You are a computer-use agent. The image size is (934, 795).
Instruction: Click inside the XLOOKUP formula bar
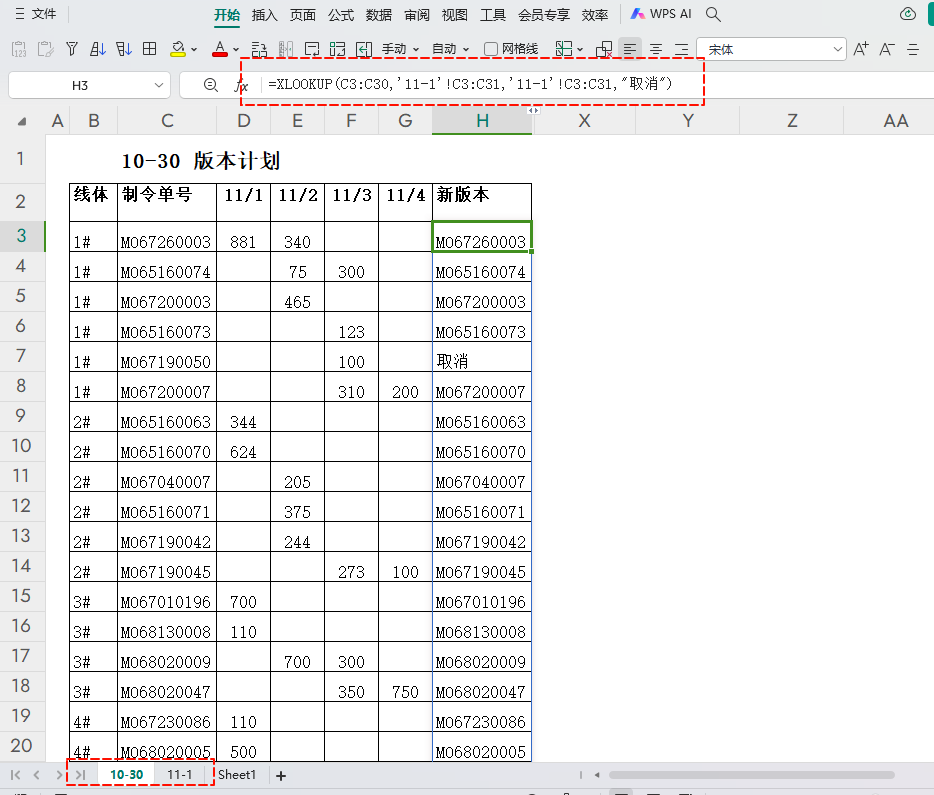pyautogui.click(x=470, y=84)
